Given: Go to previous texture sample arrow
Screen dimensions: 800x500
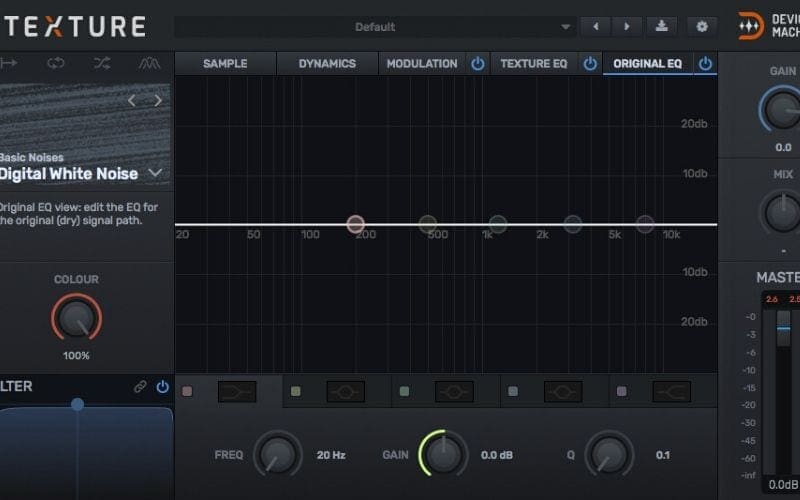Looking at the screenshot, I should 132,101.
